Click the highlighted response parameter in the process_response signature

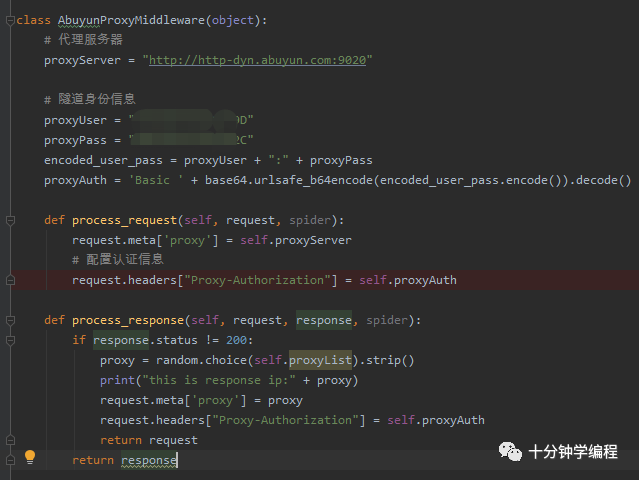tap(324, 321)
